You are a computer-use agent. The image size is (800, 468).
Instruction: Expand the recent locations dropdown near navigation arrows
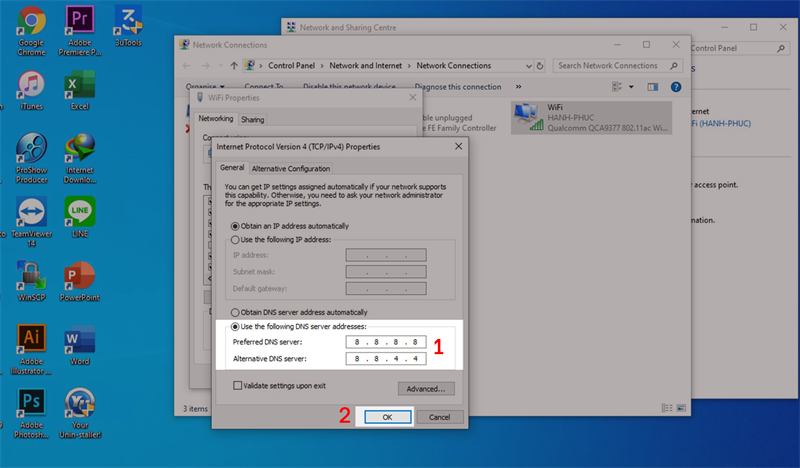click(x=220, y=66)
